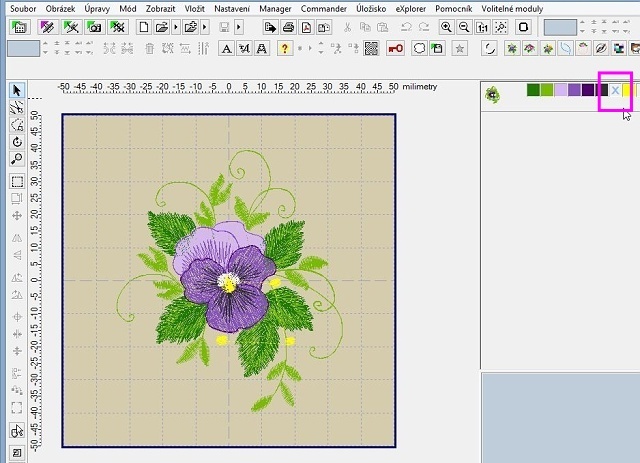This screenshot has width=640, height=463.
Task: Click the yellow question mark help icon
Action: (285, 47)
